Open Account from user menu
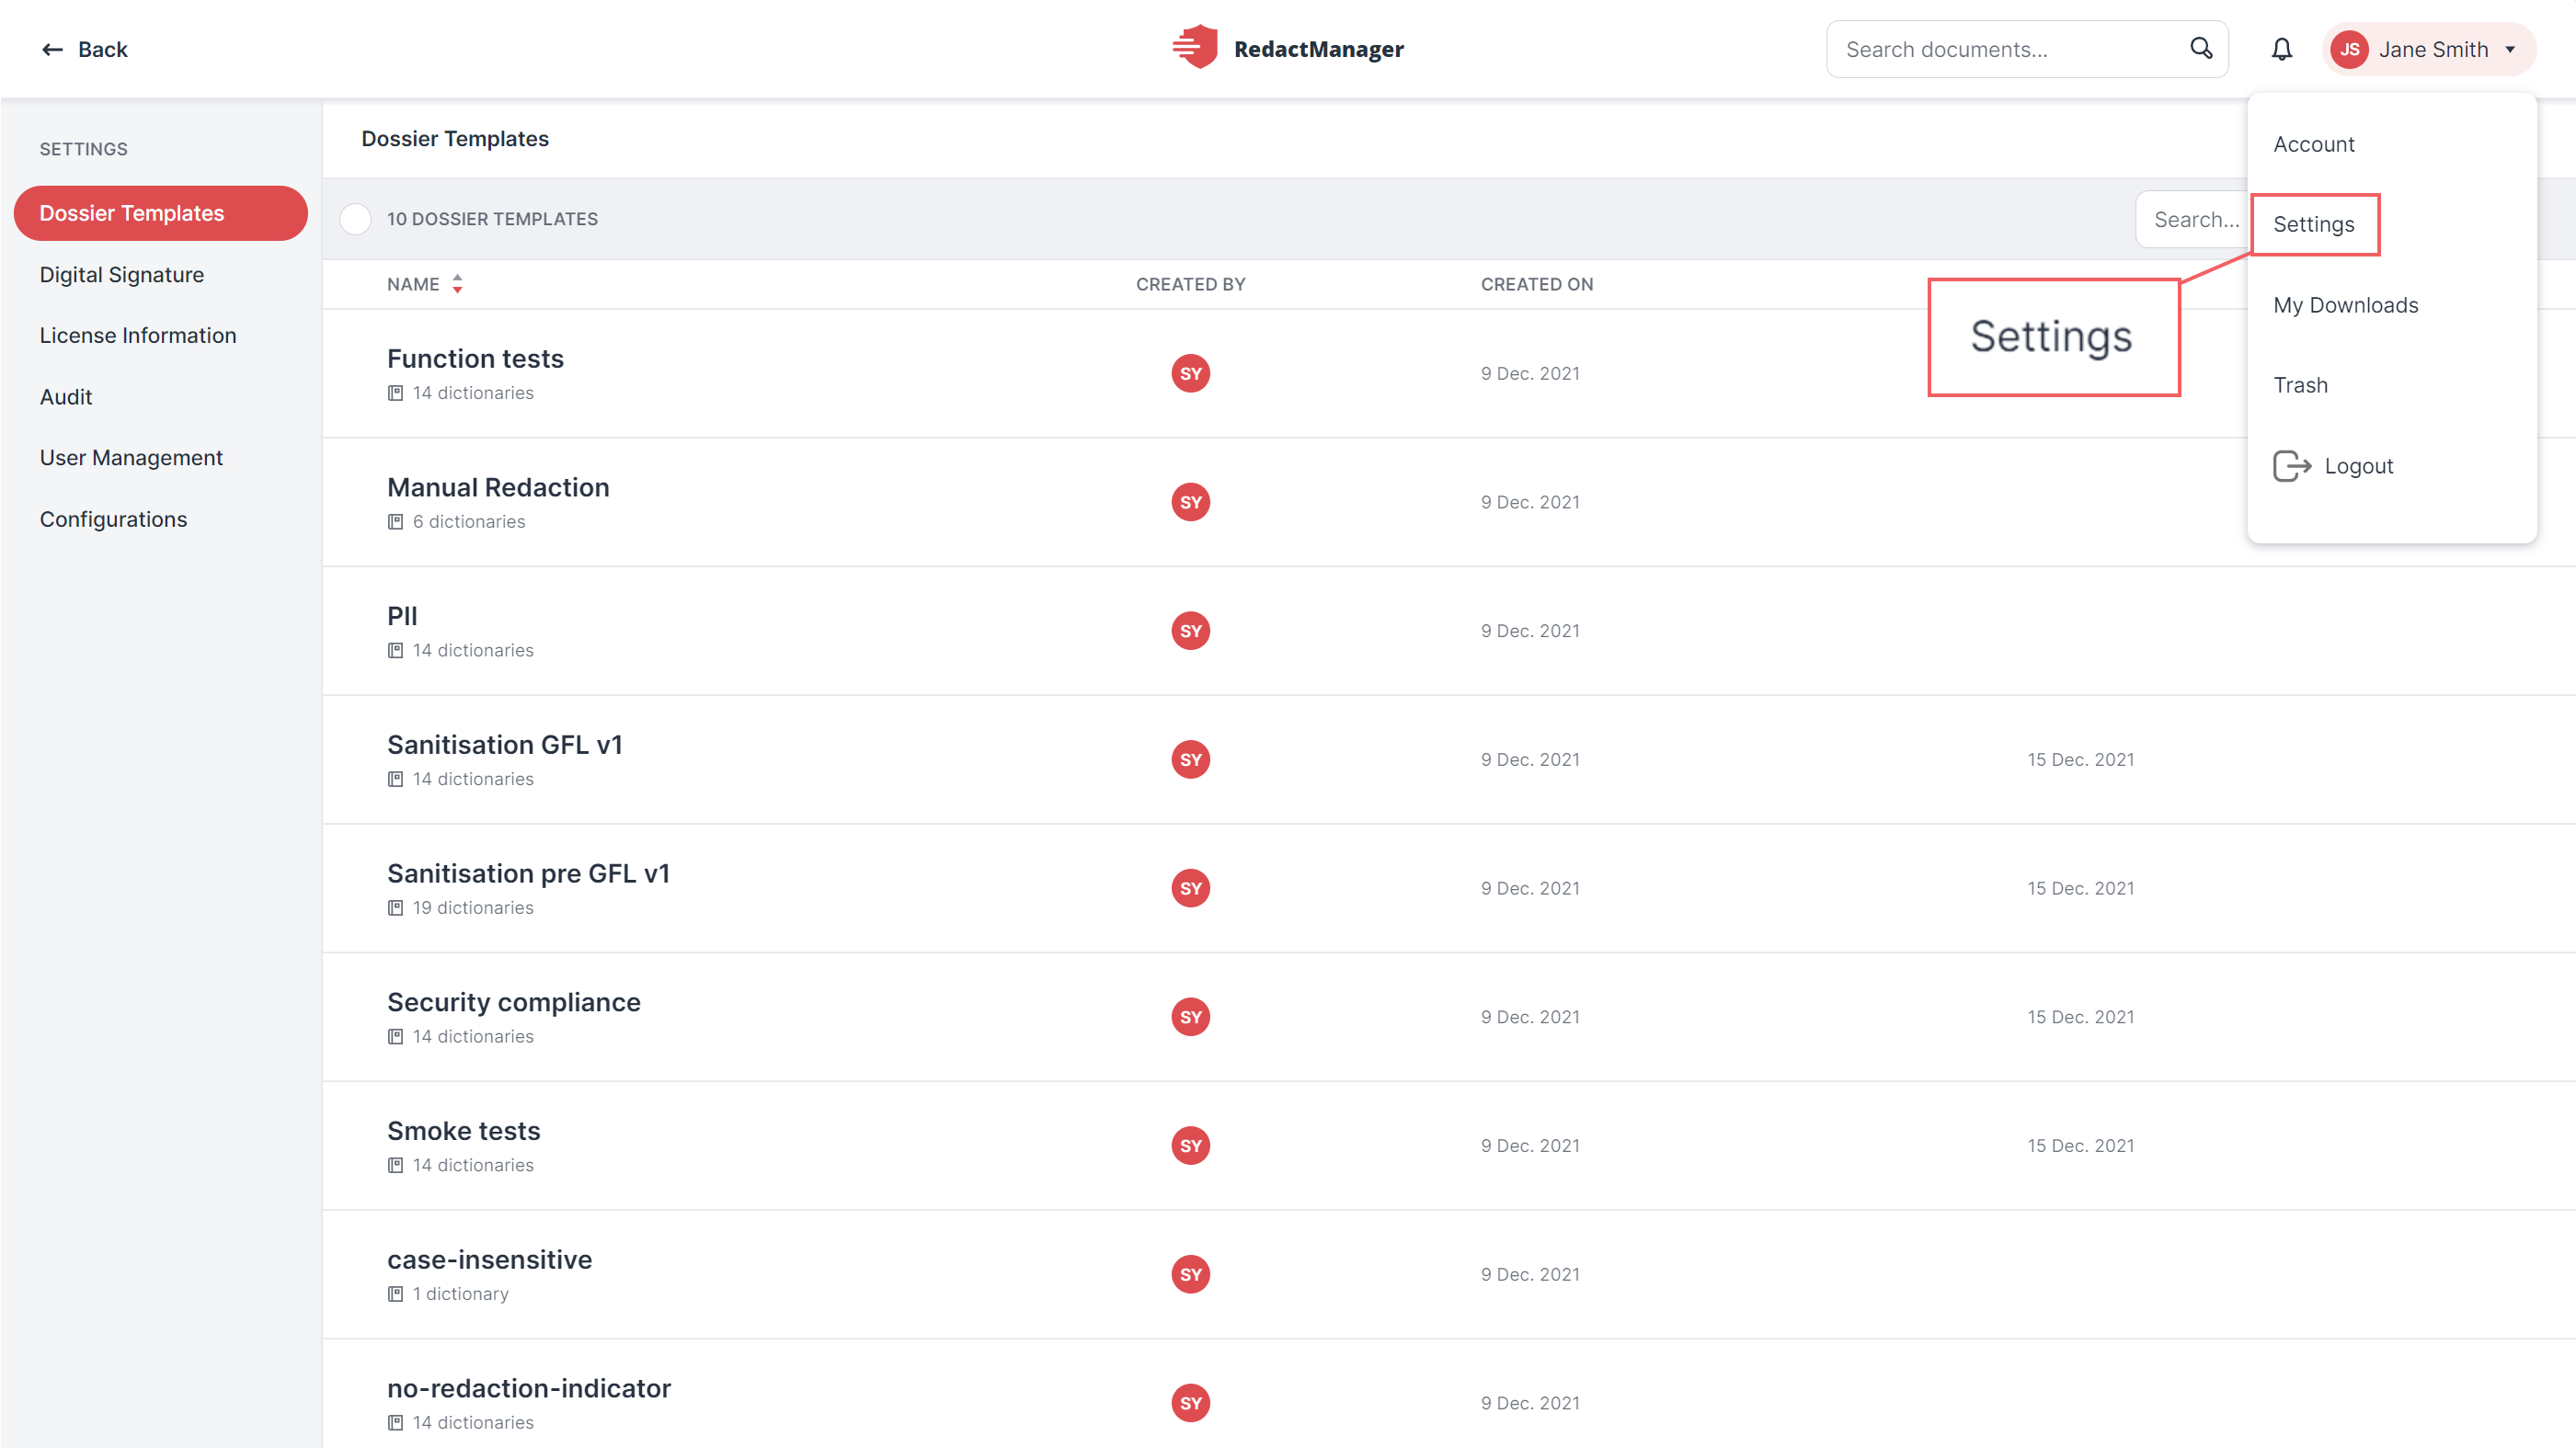This screenshot has height=1448, width=2576. 2314,144
